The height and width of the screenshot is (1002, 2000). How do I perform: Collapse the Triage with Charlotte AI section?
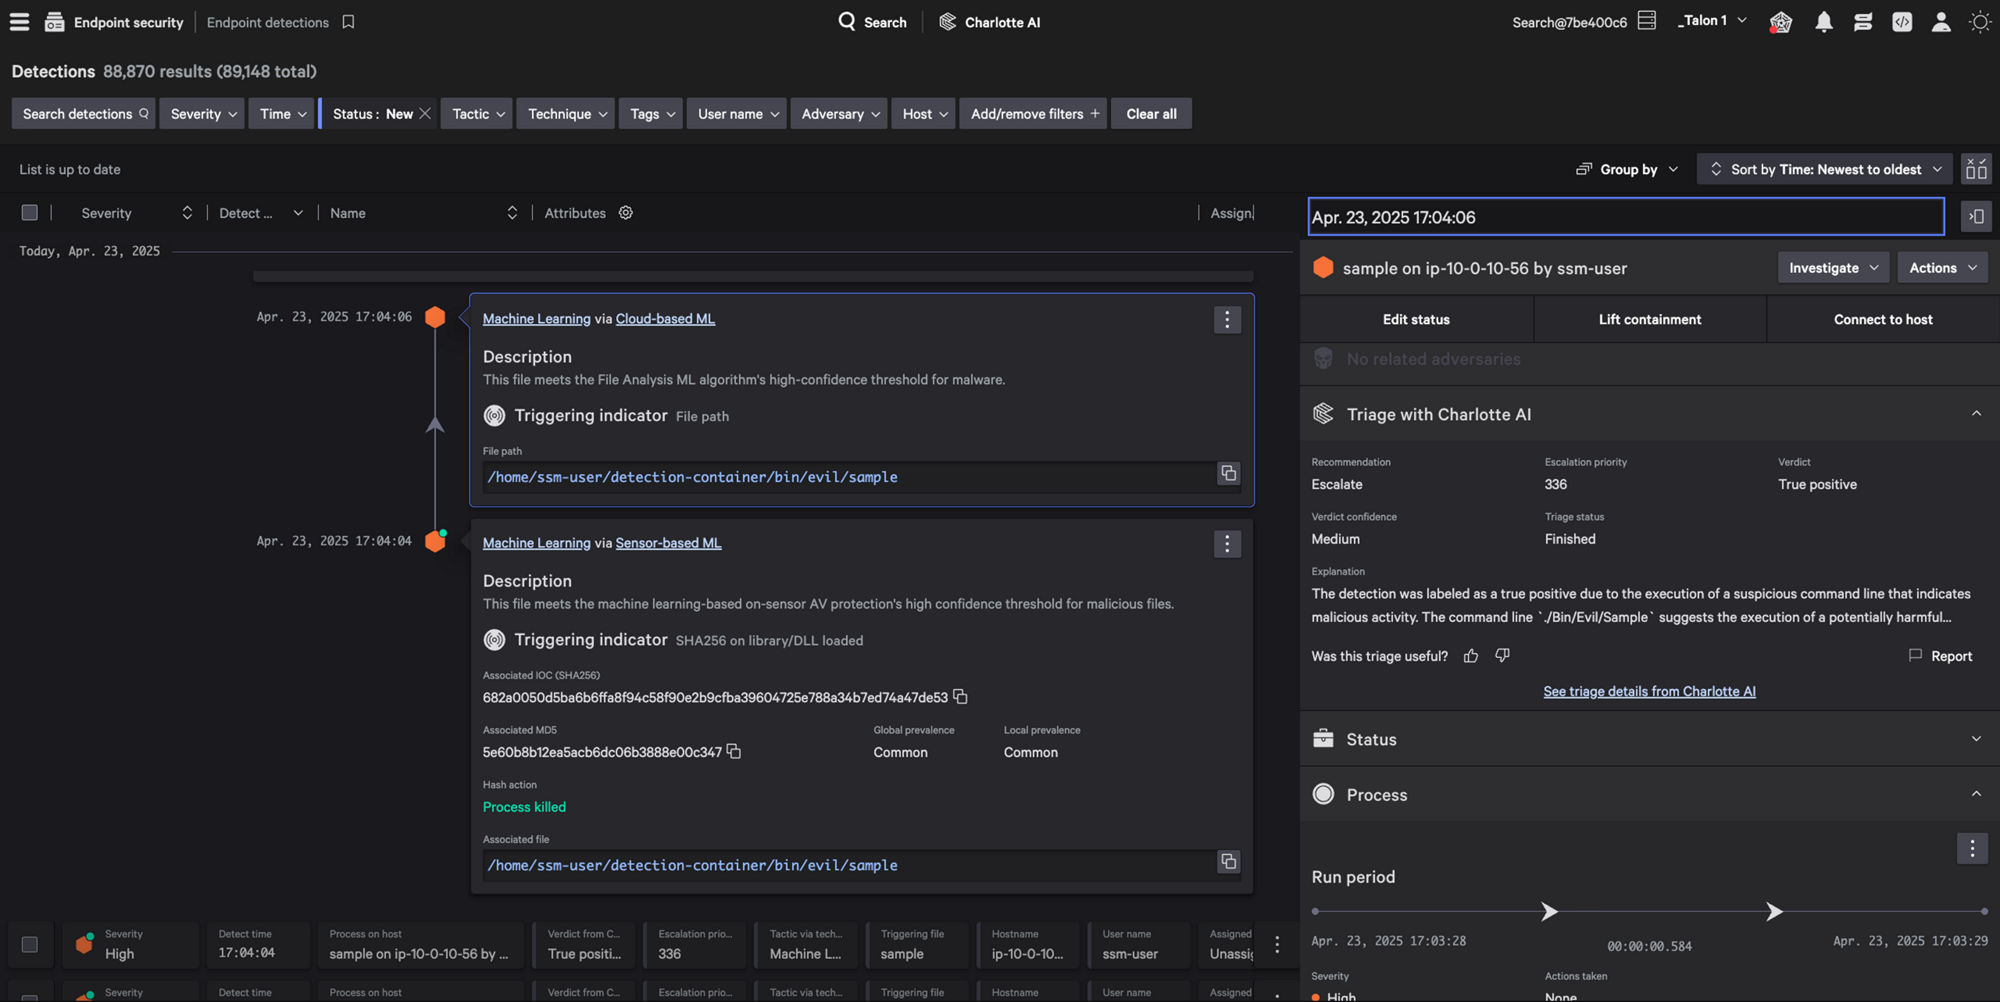pos(1975,413)
